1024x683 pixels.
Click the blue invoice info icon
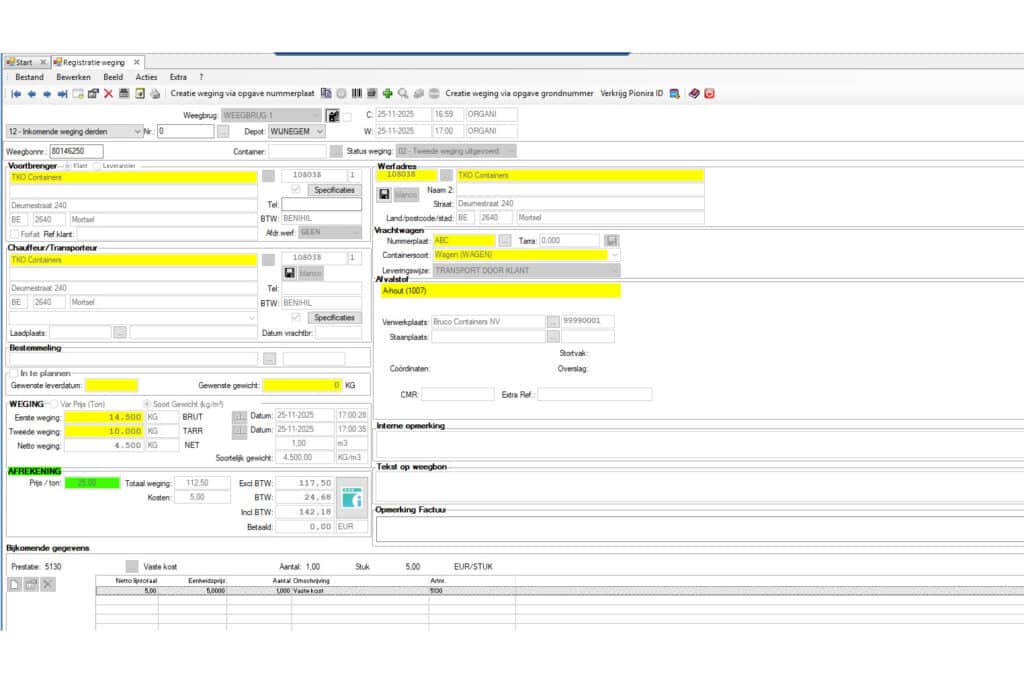coord(352,498)
